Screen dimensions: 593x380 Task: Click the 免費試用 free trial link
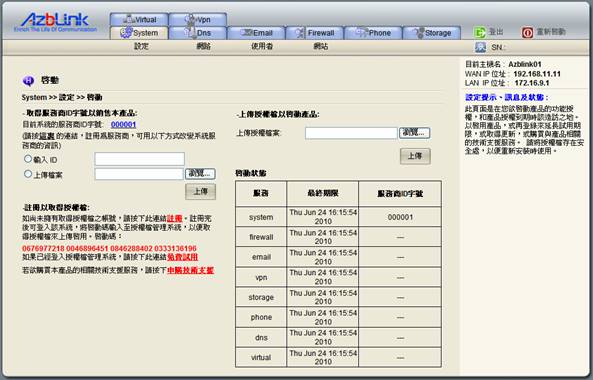[x=183, y=257]
